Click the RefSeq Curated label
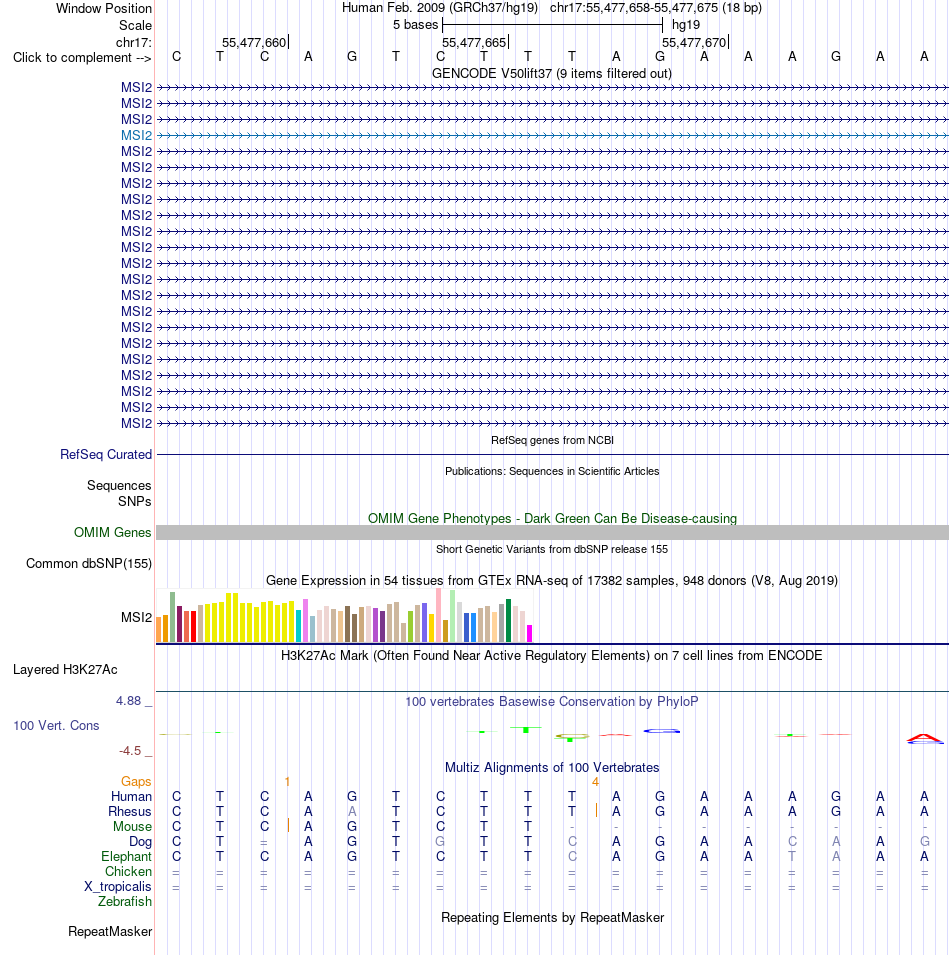Viewport: 950px width, 955px height. (106, 454)
